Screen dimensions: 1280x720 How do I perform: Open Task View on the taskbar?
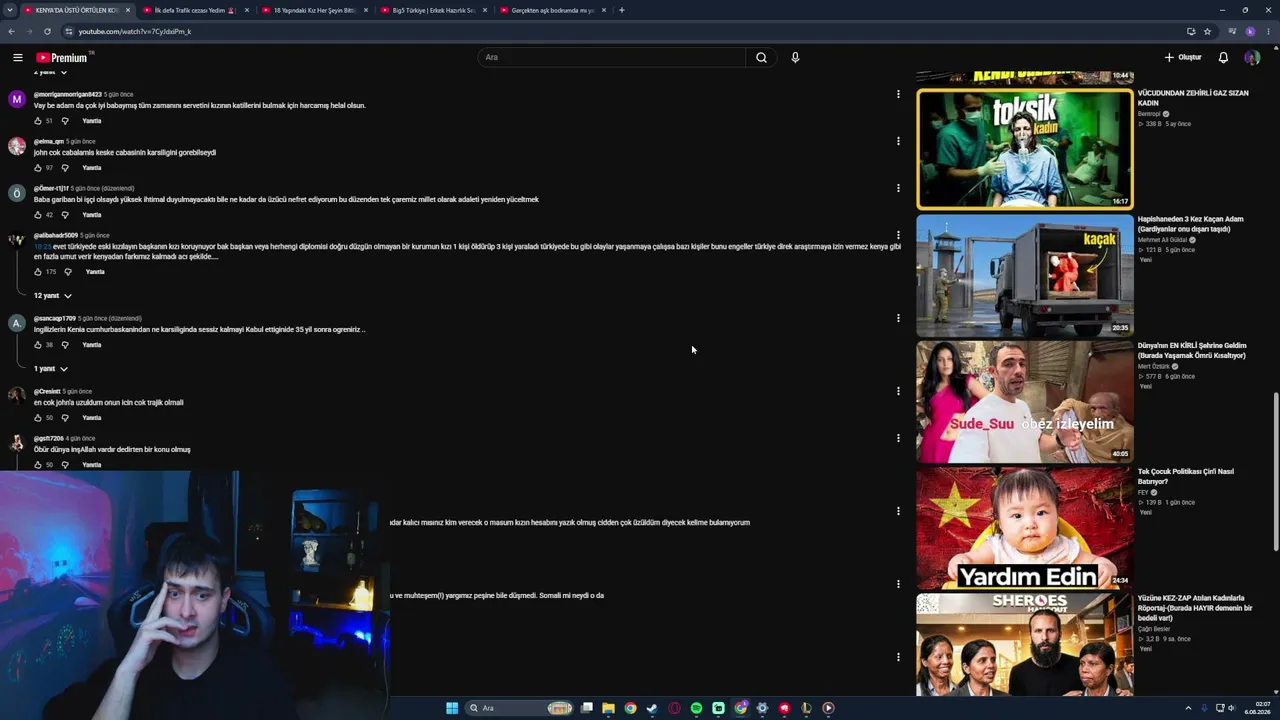click(x=587, y=708)
